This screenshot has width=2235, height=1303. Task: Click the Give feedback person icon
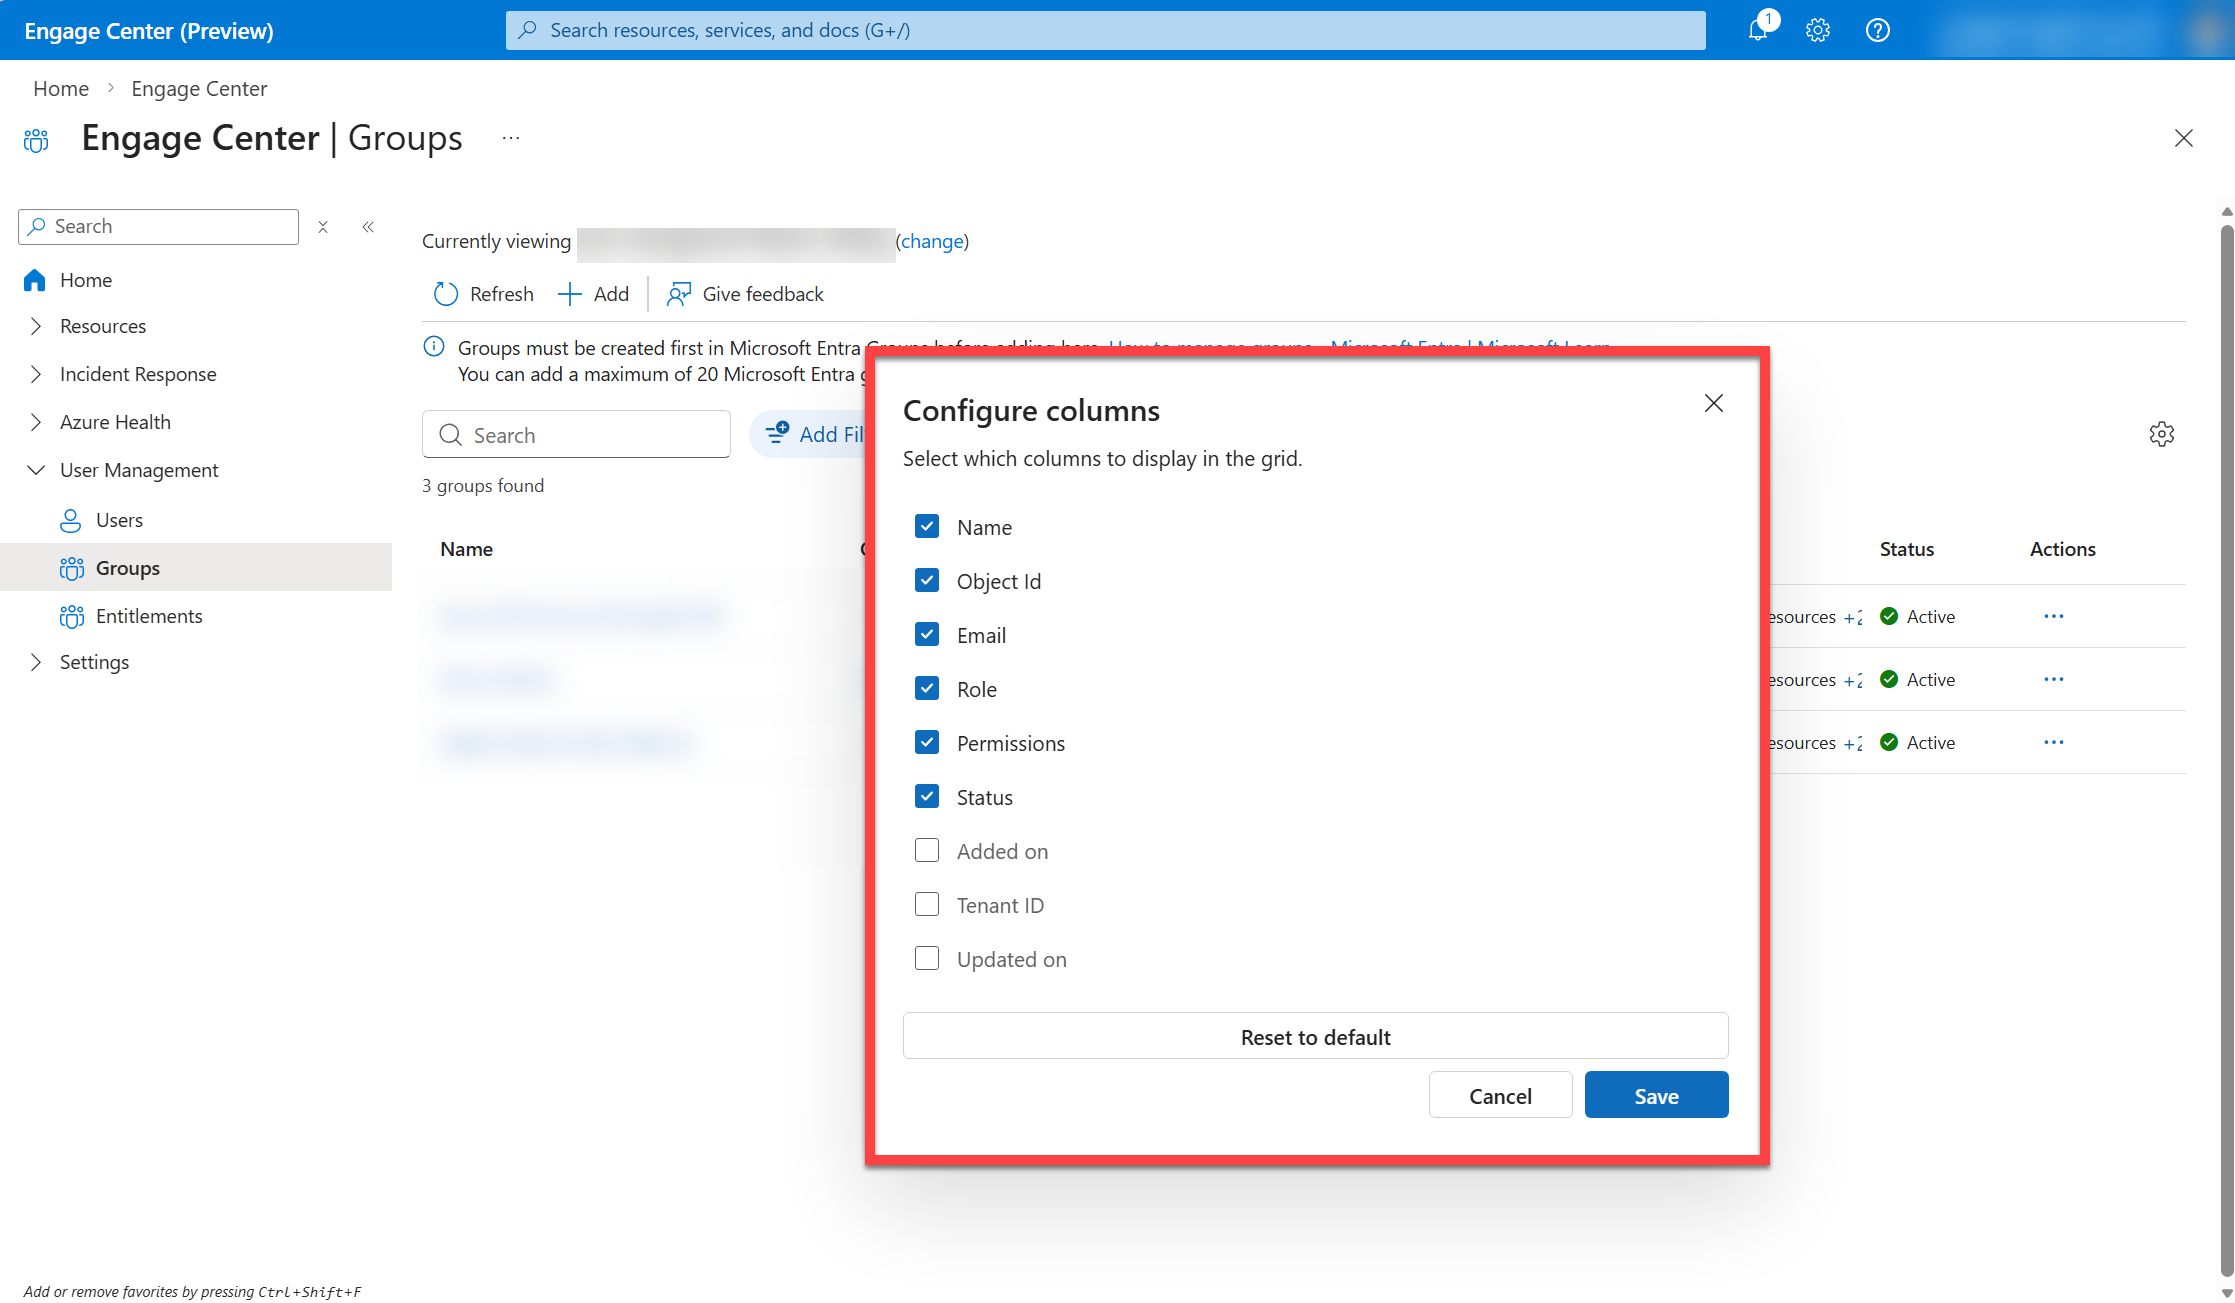(x=679, y=294)
